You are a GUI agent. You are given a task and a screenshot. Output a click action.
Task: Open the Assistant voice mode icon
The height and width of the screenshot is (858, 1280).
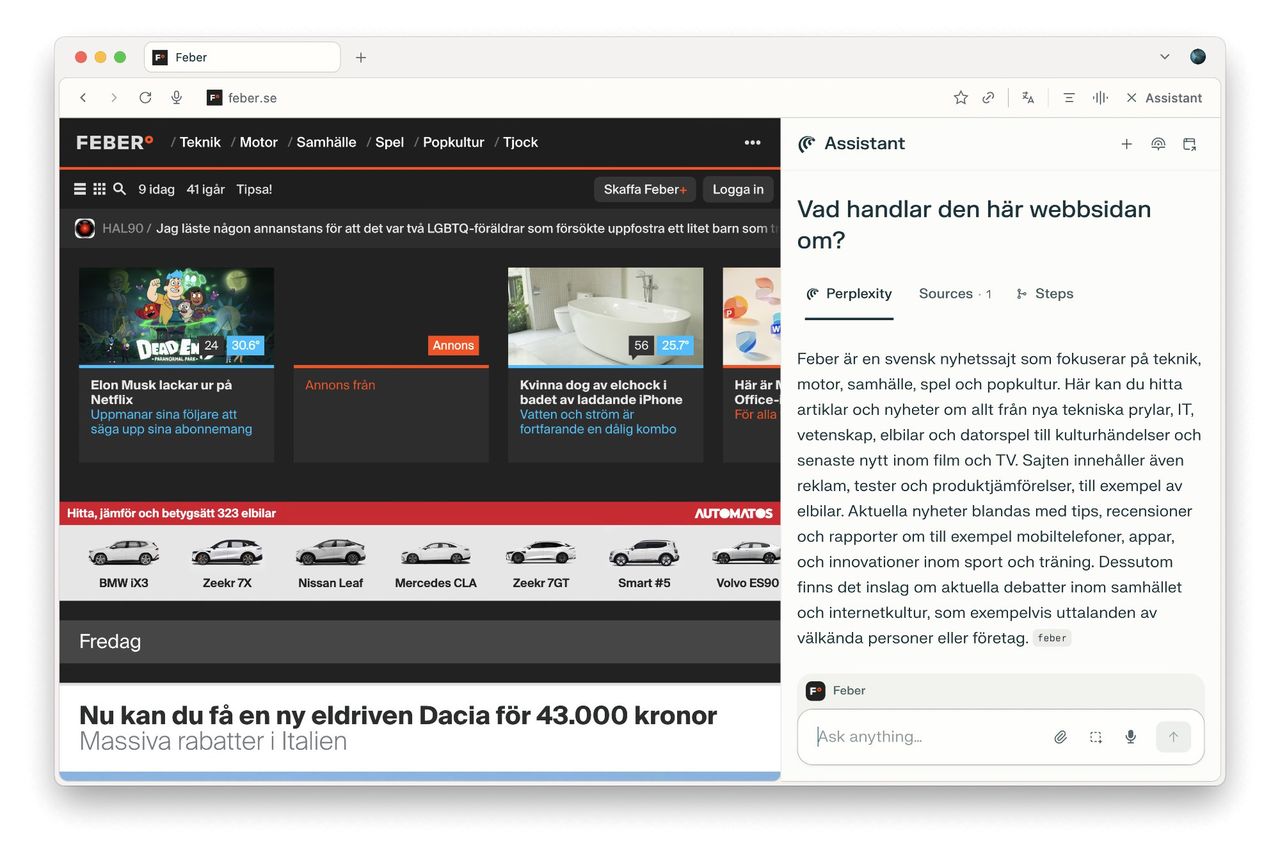tap(1158, 144)
